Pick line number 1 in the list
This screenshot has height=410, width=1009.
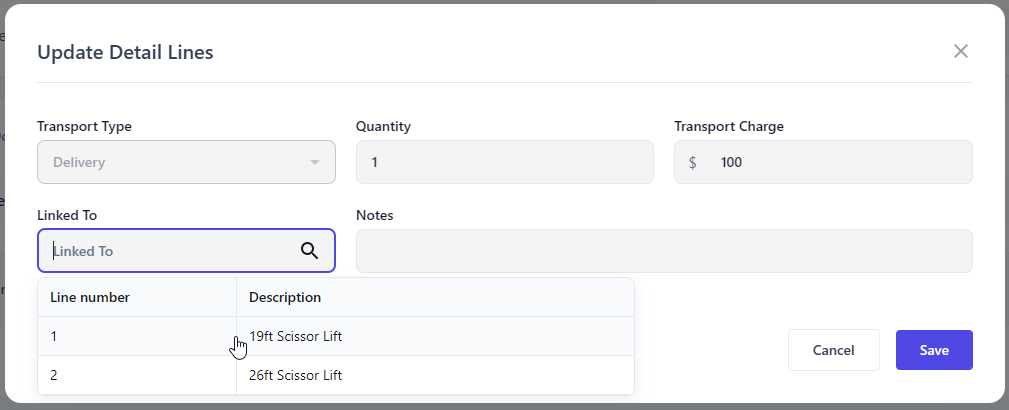pyautogui.click(x=54, y=336)
